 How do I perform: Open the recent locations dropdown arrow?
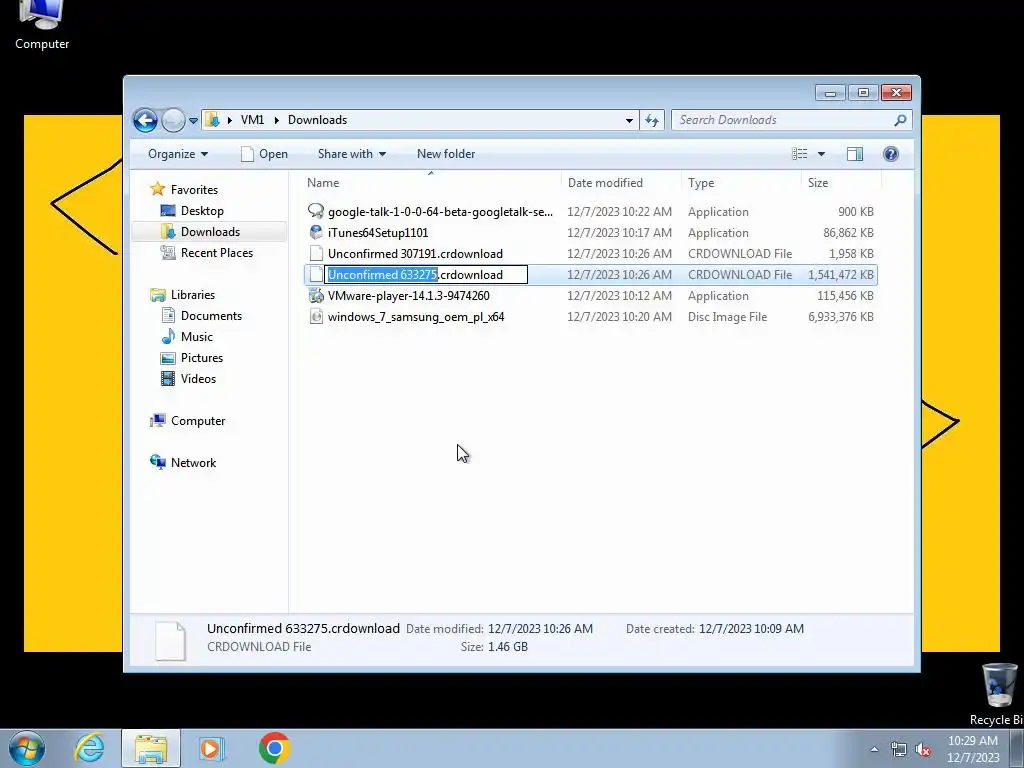coord(193,121)
